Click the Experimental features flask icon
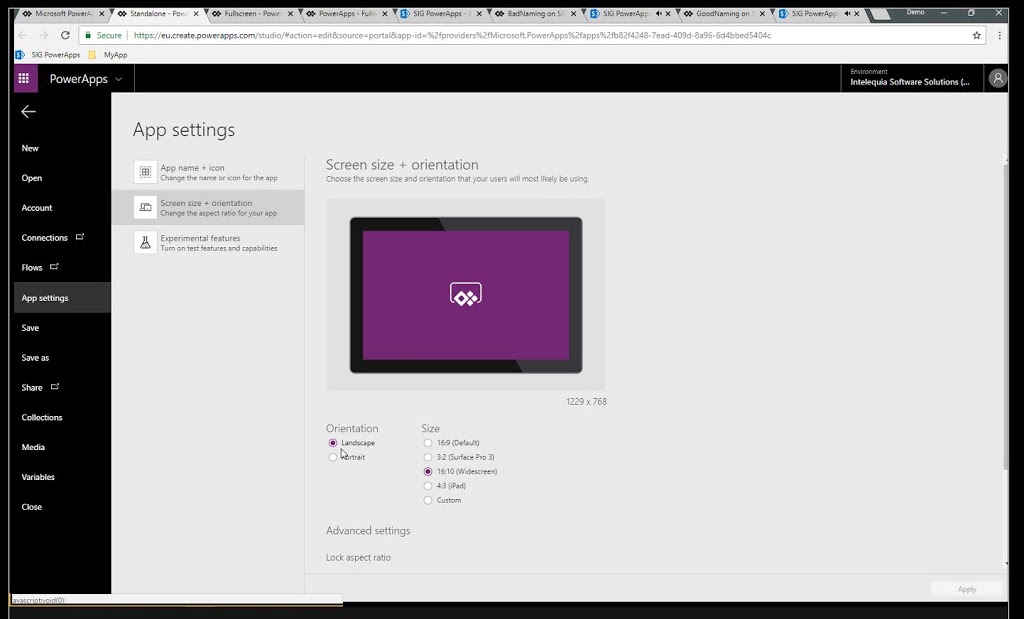1024x619 pixels. point(145,243)
